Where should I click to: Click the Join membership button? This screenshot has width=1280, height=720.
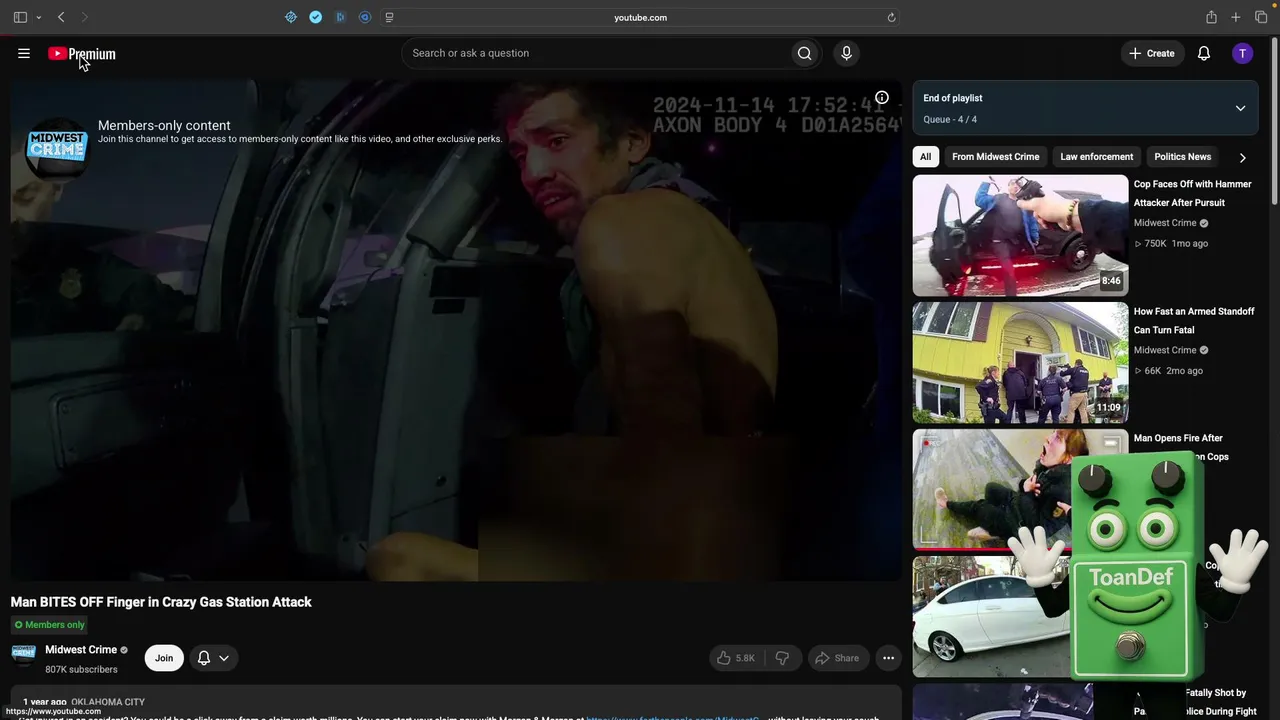tap(164, 658)
